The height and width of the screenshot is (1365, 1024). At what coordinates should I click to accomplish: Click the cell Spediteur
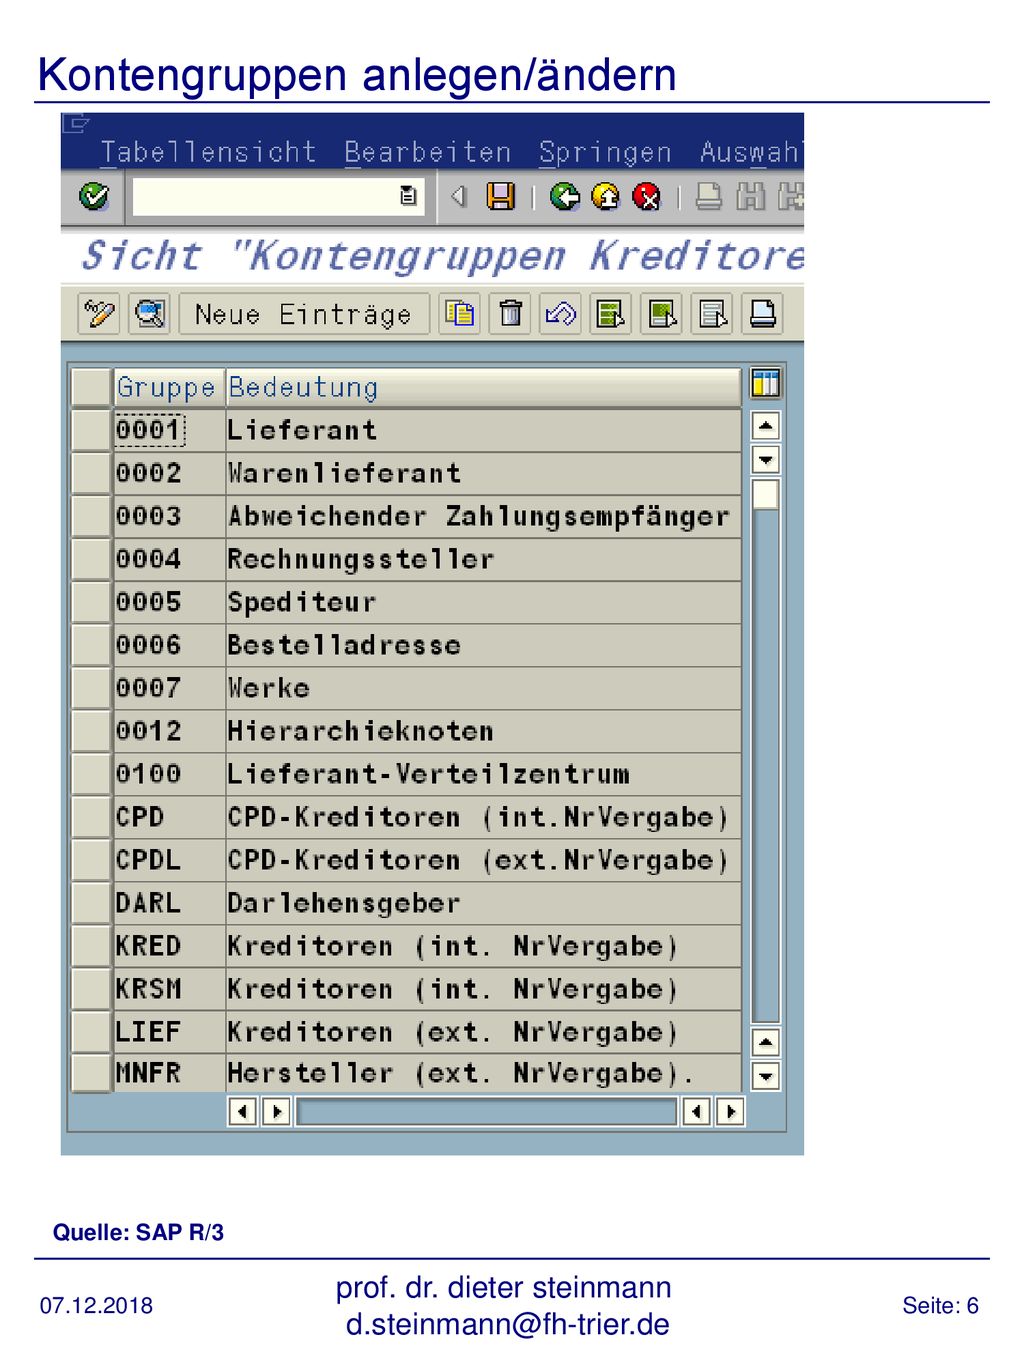click(x=483, y=602)
